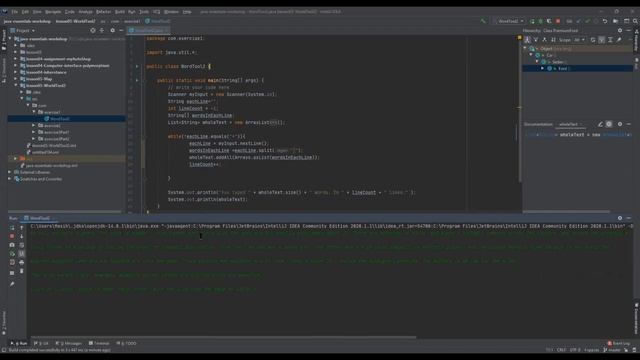Click edit source pencil in Documentation panel
The width and height of the screenshot is (640, 360).
coord(600,124)
